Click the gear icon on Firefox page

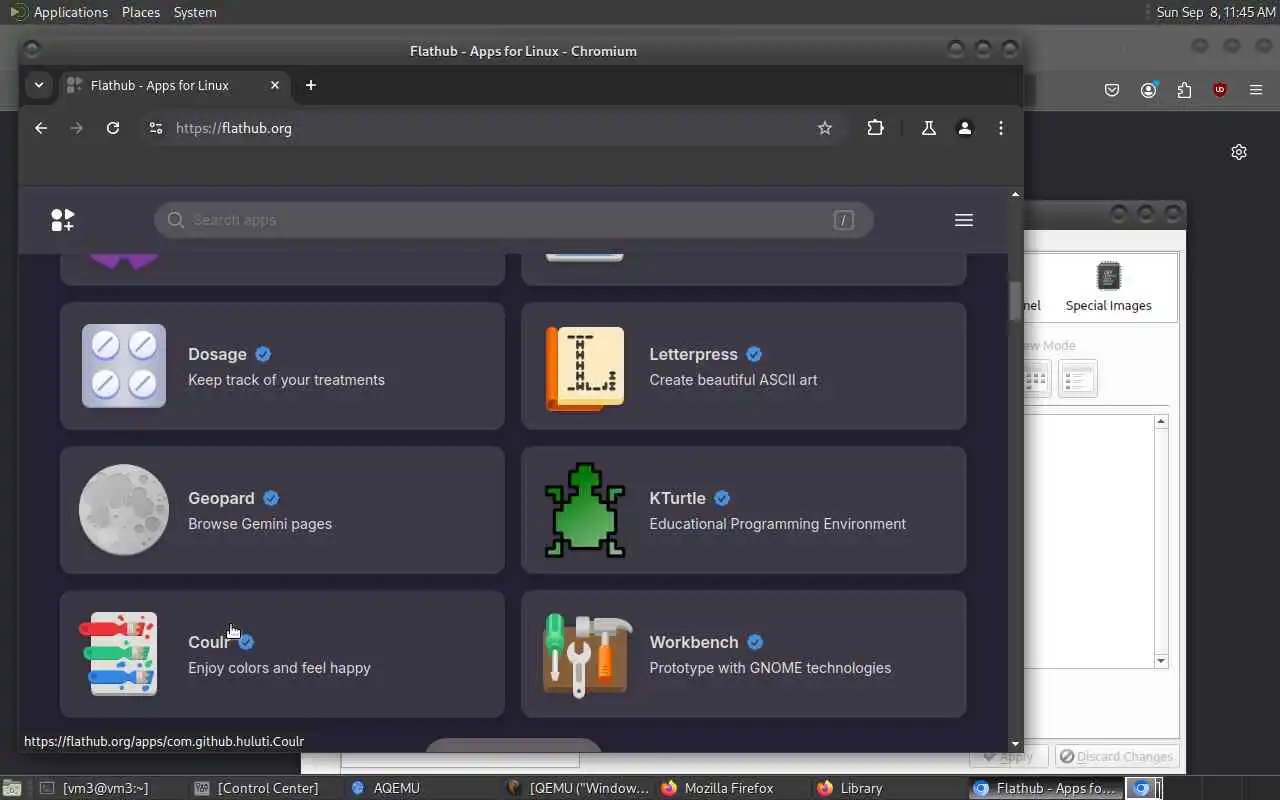1239,152
